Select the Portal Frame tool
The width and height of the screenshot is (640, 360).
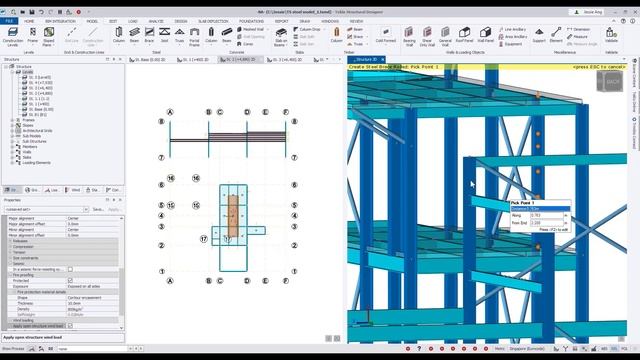[194, 36]
